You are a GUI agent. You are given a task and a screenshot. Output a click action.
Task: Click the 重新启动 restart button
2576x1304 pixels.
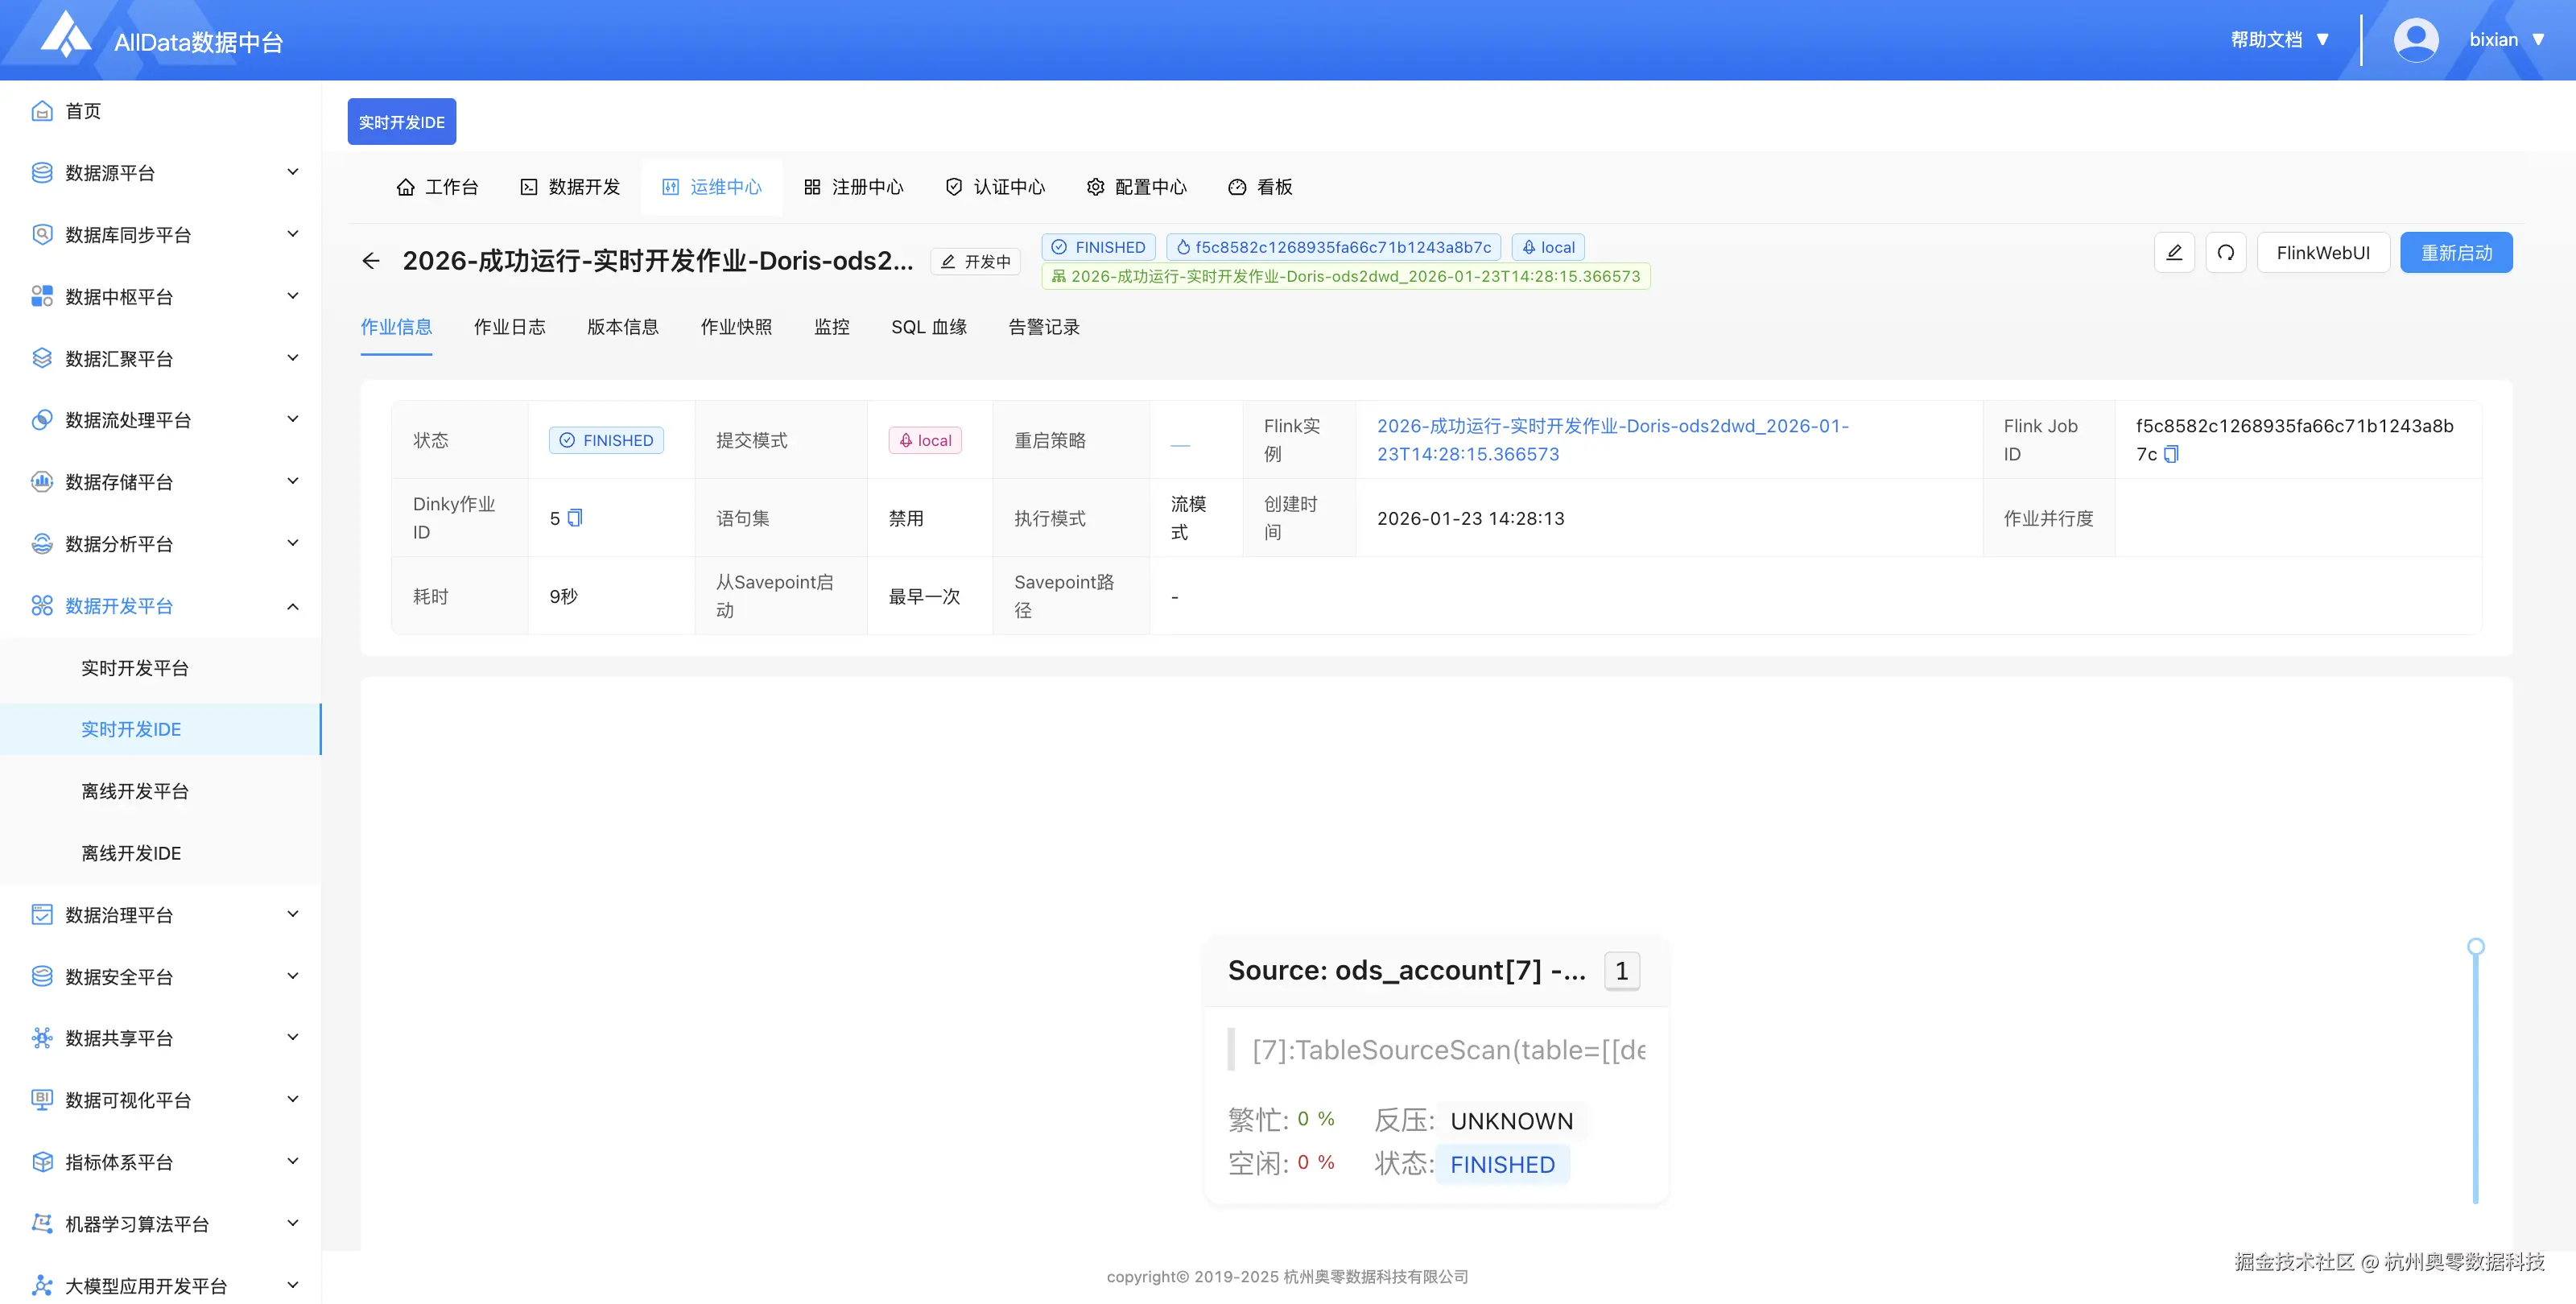tap(2456, 252)
